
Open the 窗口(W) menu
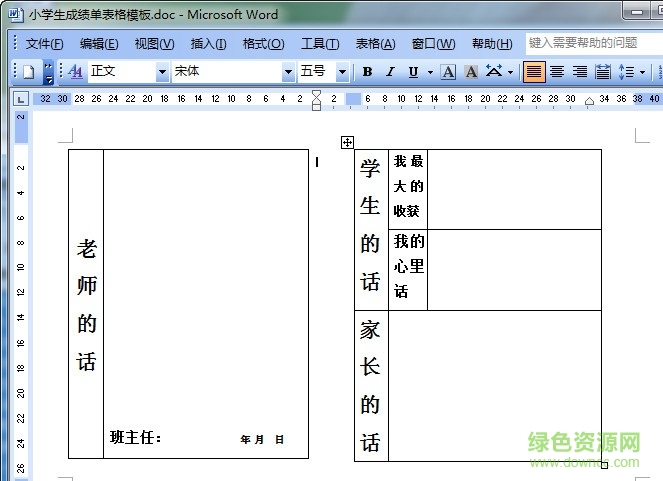433,44
